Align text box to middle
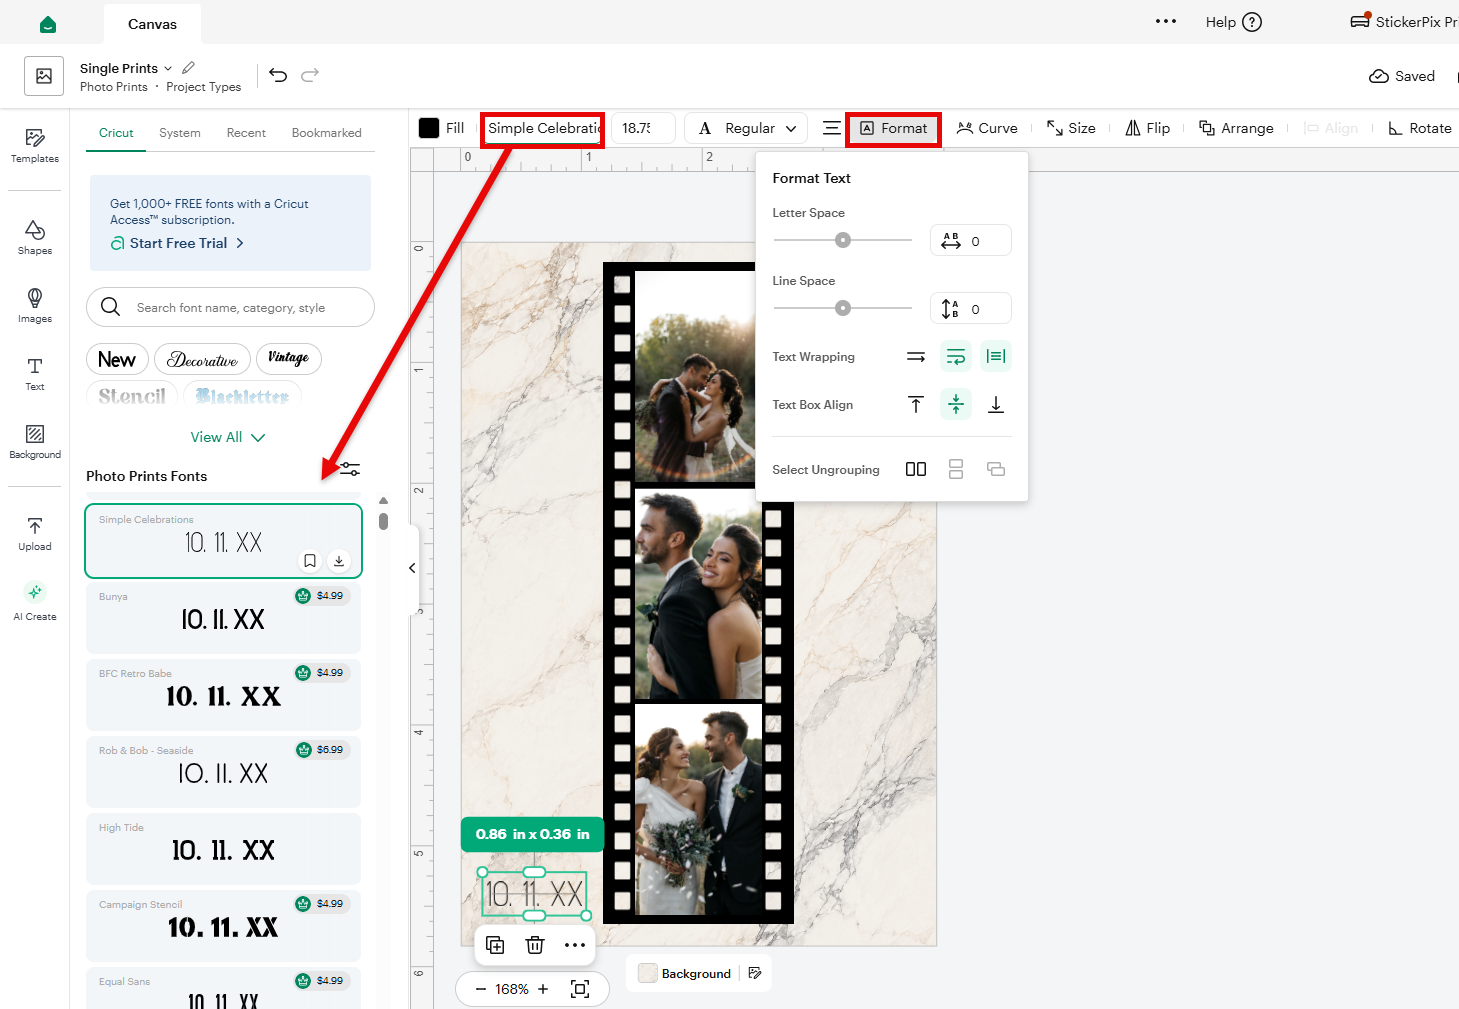Screen dimensions: 1459x1009 [956, 405]
